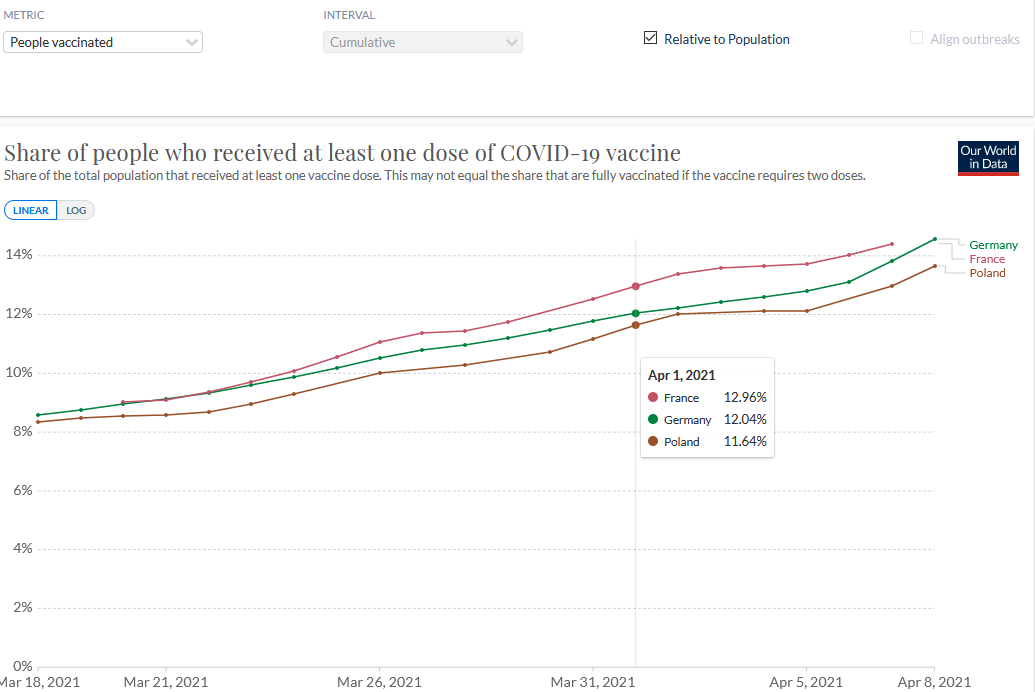Click the France legend label
1035x692 pixels.
pos(987,259)
